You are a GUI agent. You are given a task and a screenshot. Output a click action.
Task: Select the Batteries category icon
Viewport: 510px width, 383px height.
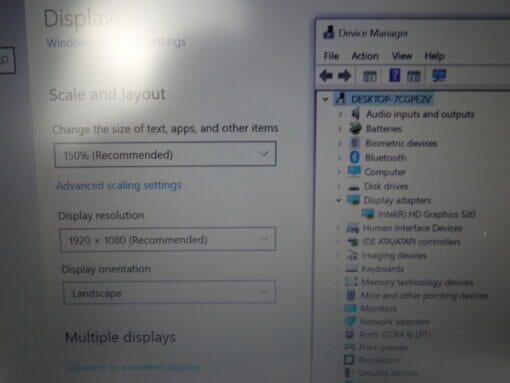point(355,128)
